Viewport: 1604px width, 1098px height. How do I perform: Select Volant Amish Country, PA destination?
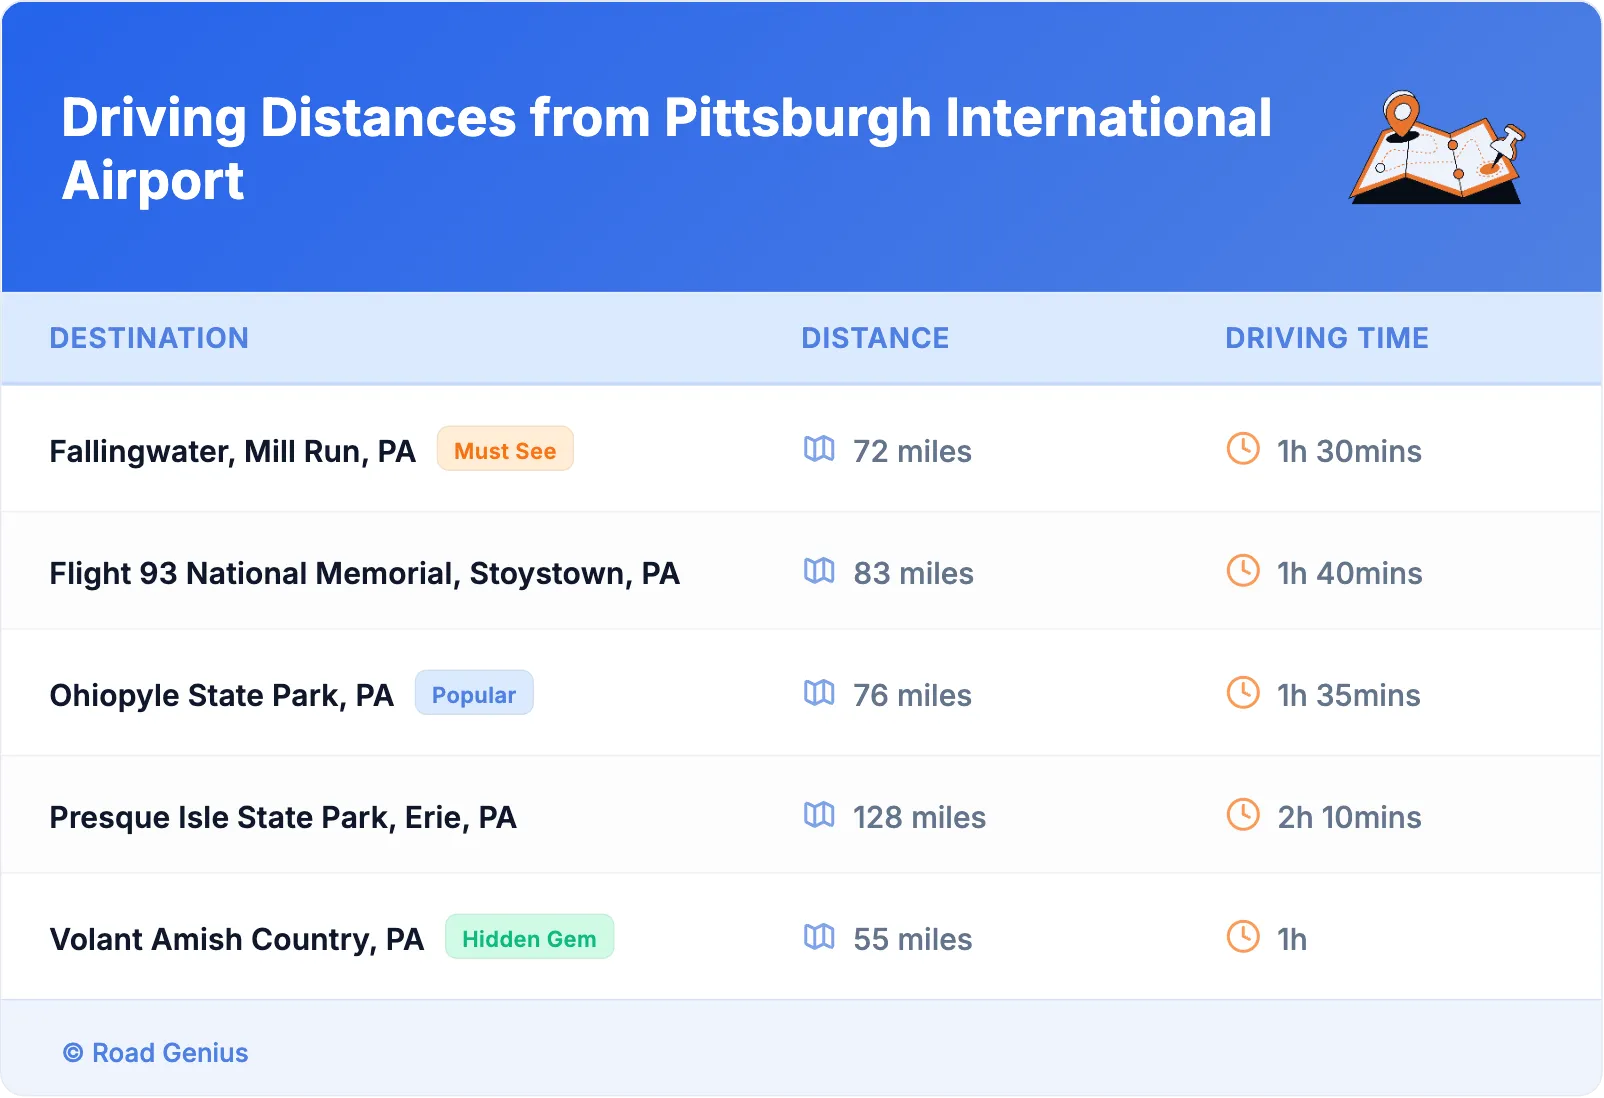(x=237, y=940)
